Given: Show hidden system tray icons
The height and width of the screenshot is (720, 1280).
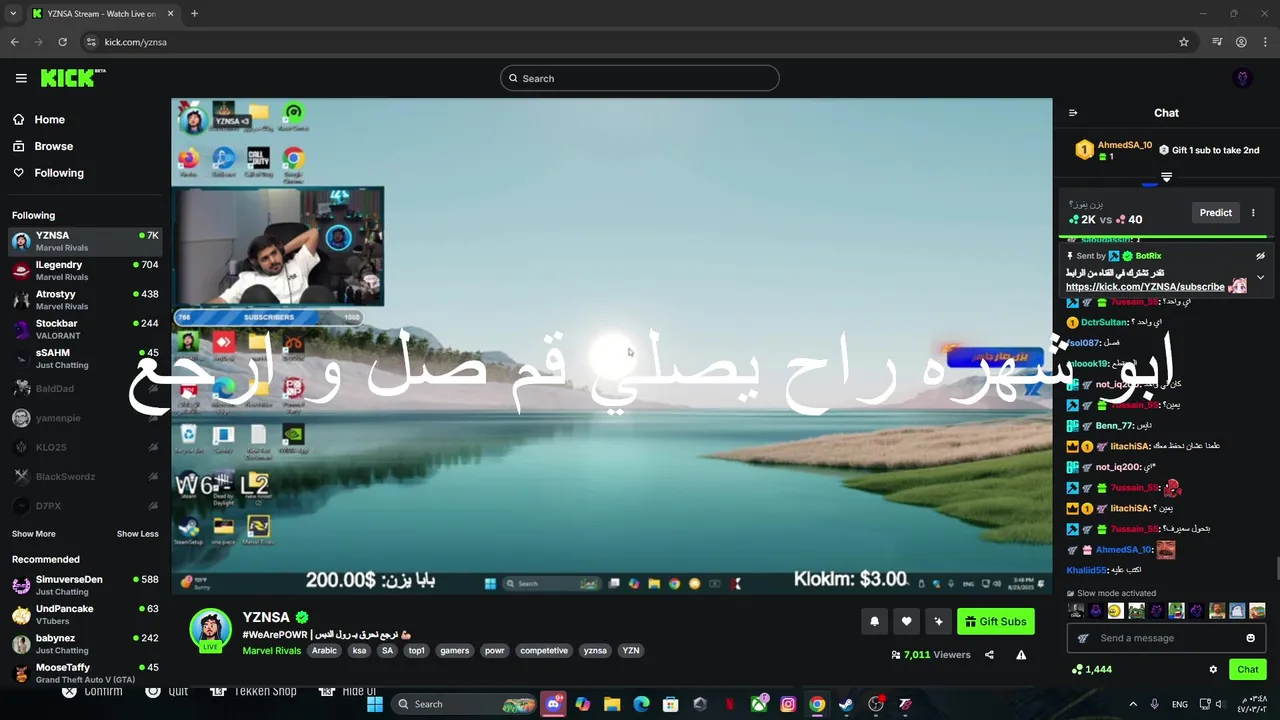Looking at the screenshot, I should (1133, 704).
